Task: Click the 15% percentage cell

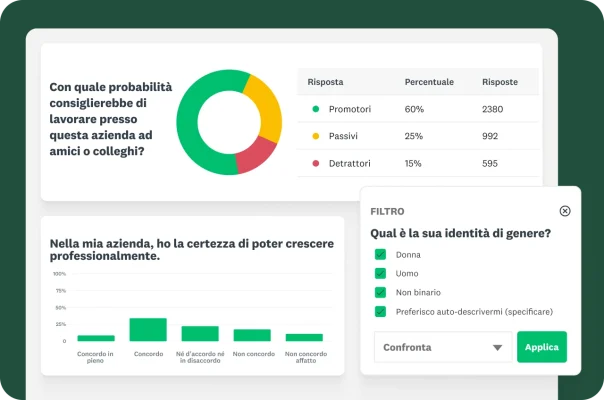Action: tap(413, 163)
